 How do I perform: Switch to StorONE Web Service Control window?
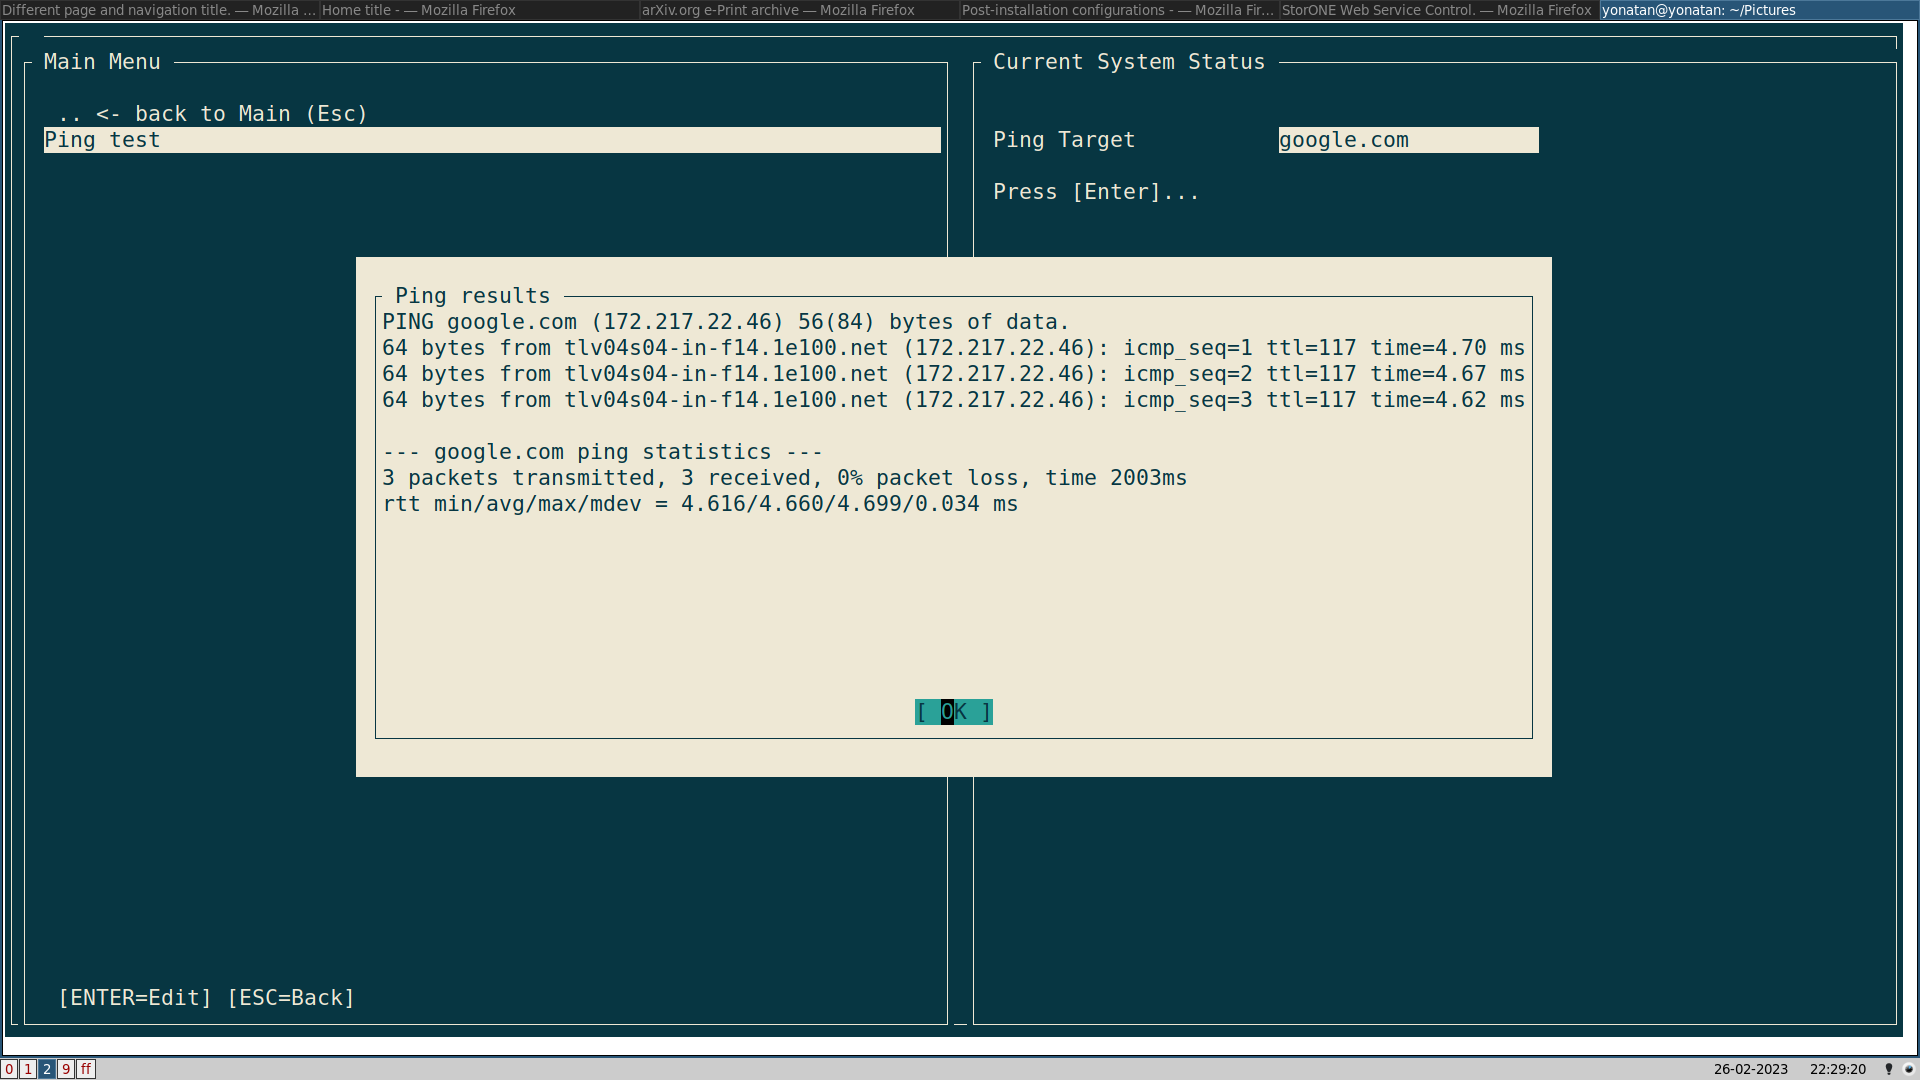pyautogui.click(x=1438, y=10)
